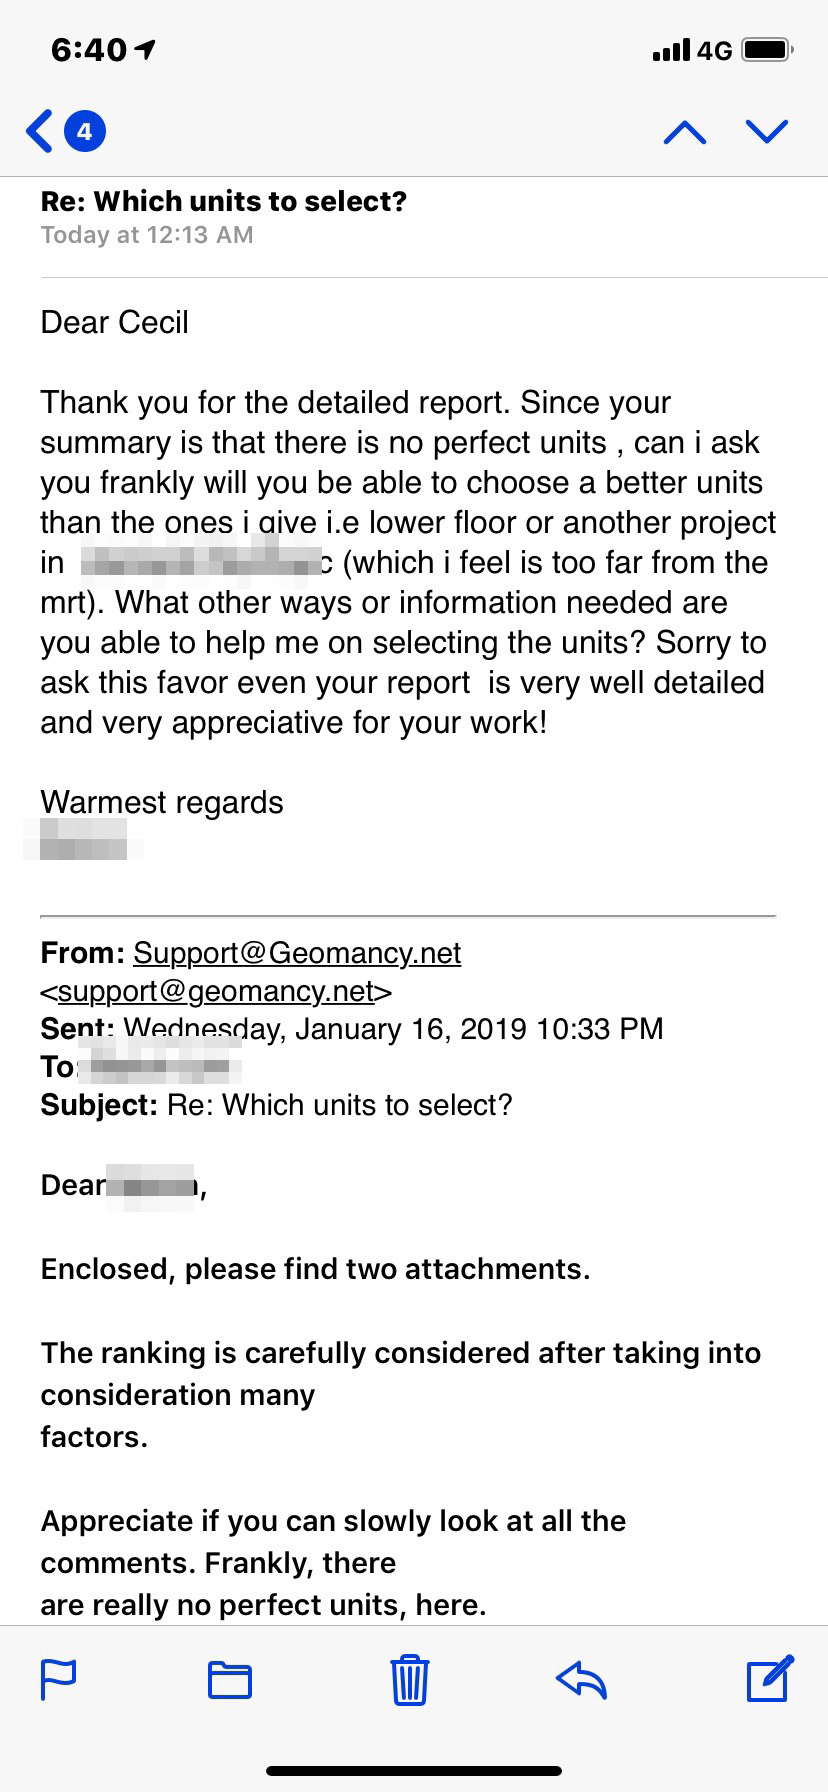The image size is (828, 1792).
Task: Move email to a folder
Action: 229,1680
